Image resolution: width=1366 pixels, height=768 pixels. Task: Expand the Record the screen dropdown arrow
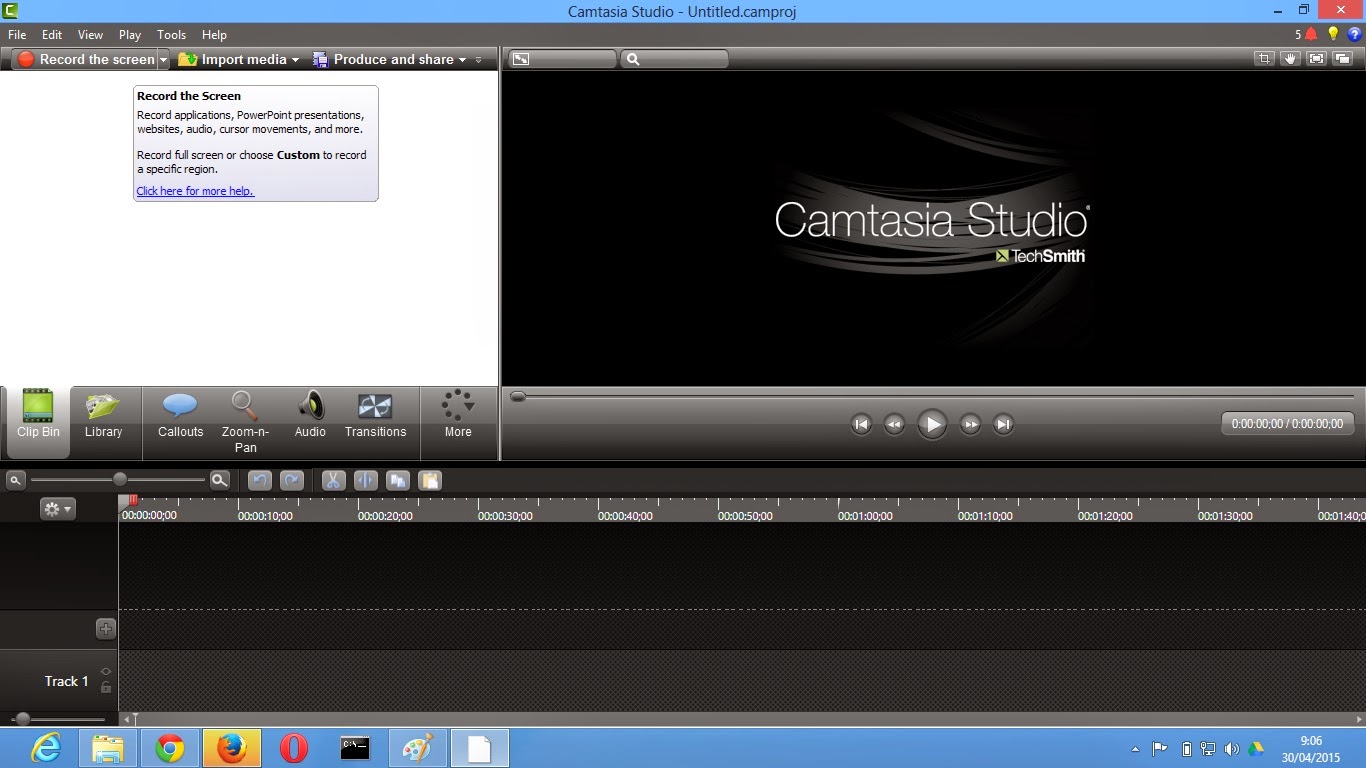click(164, 60)
